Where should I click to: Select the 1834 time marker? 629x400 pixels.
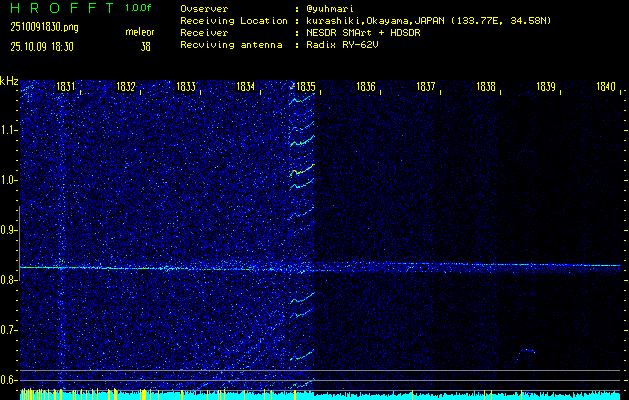(246, 86)
